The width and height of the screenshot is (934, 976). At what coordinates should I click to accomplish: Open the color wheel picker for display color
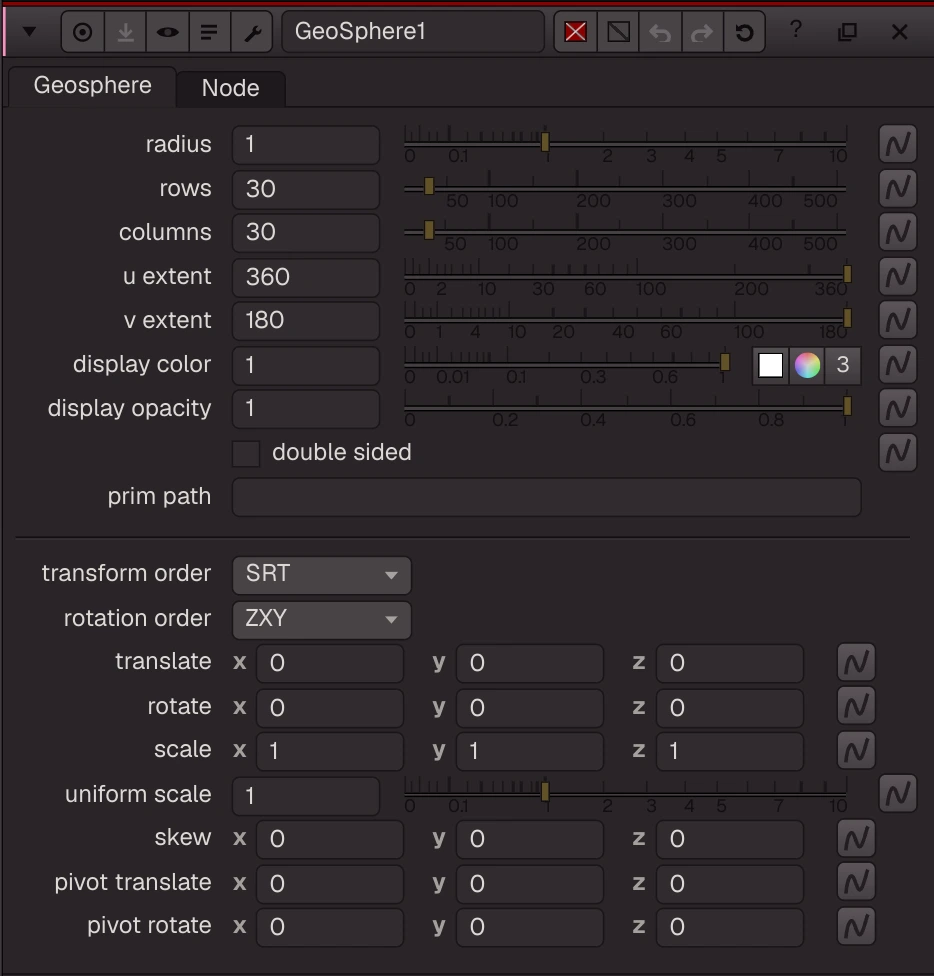(x=807, y=365)
